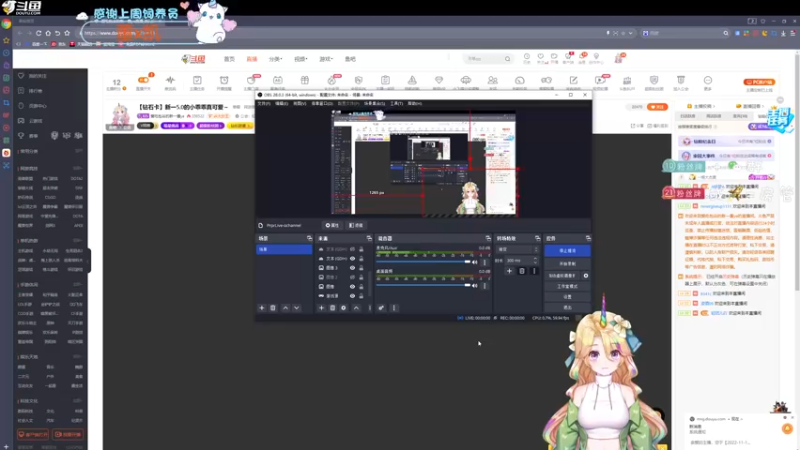Screen dimensions: 800x450
Task: Click the alarm clock icon in Douyu toolbar
Action: tap(224, 82)
